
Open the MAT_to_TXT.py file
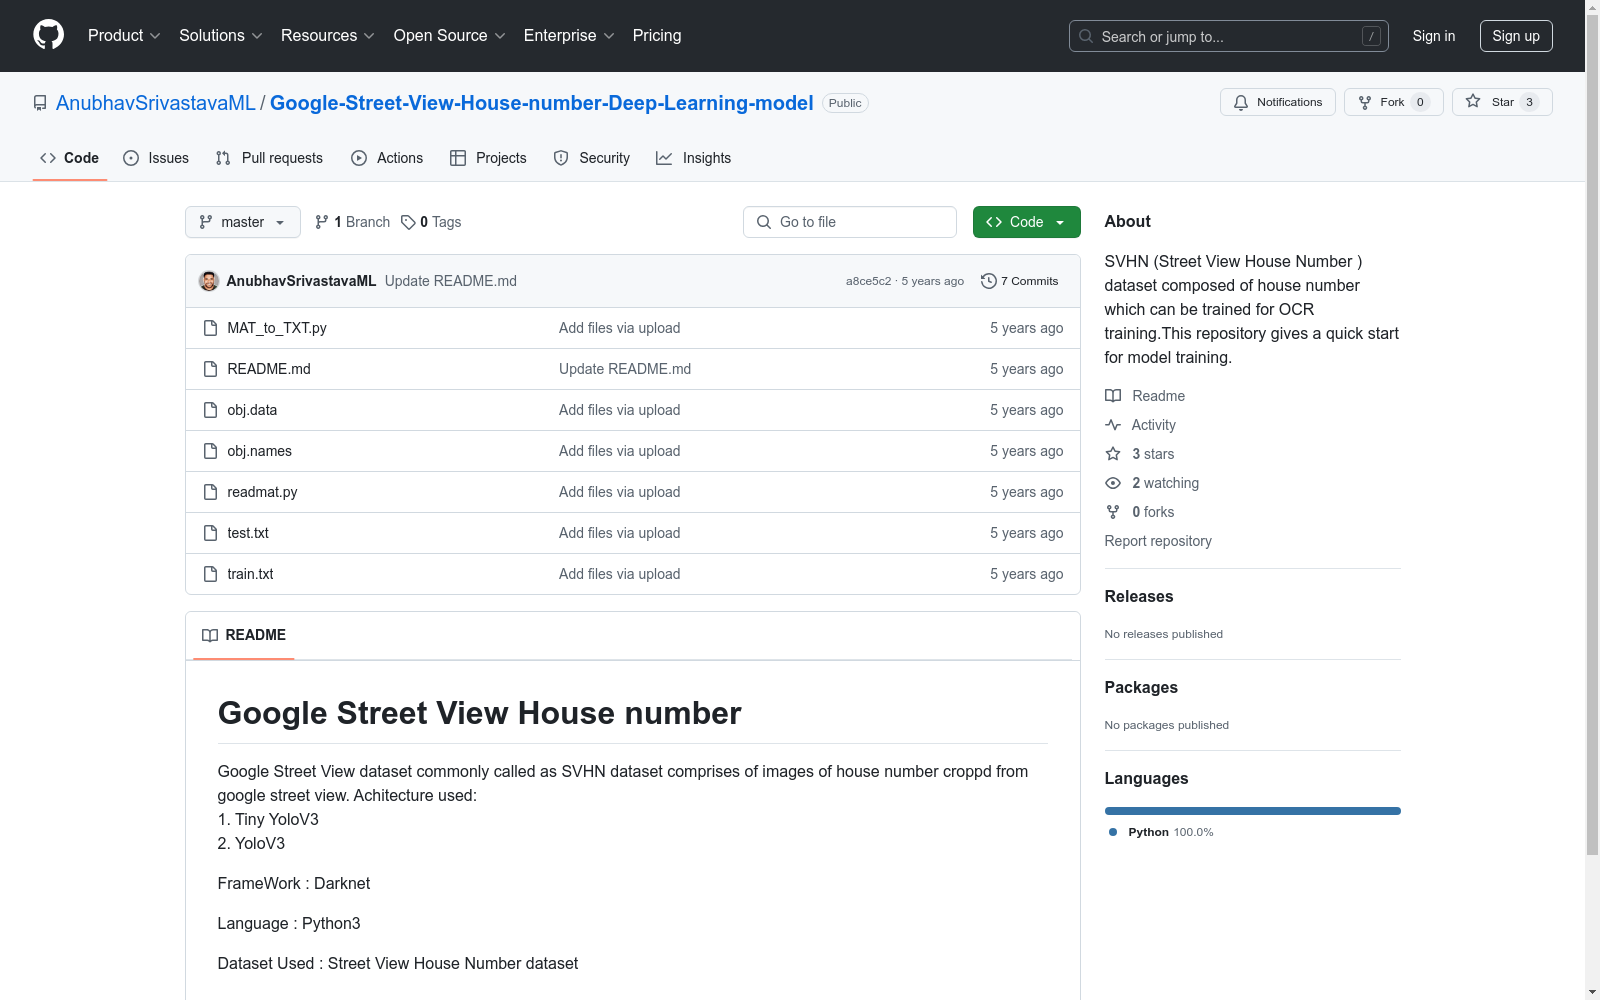pyautogui.click(x=277, y=328)
